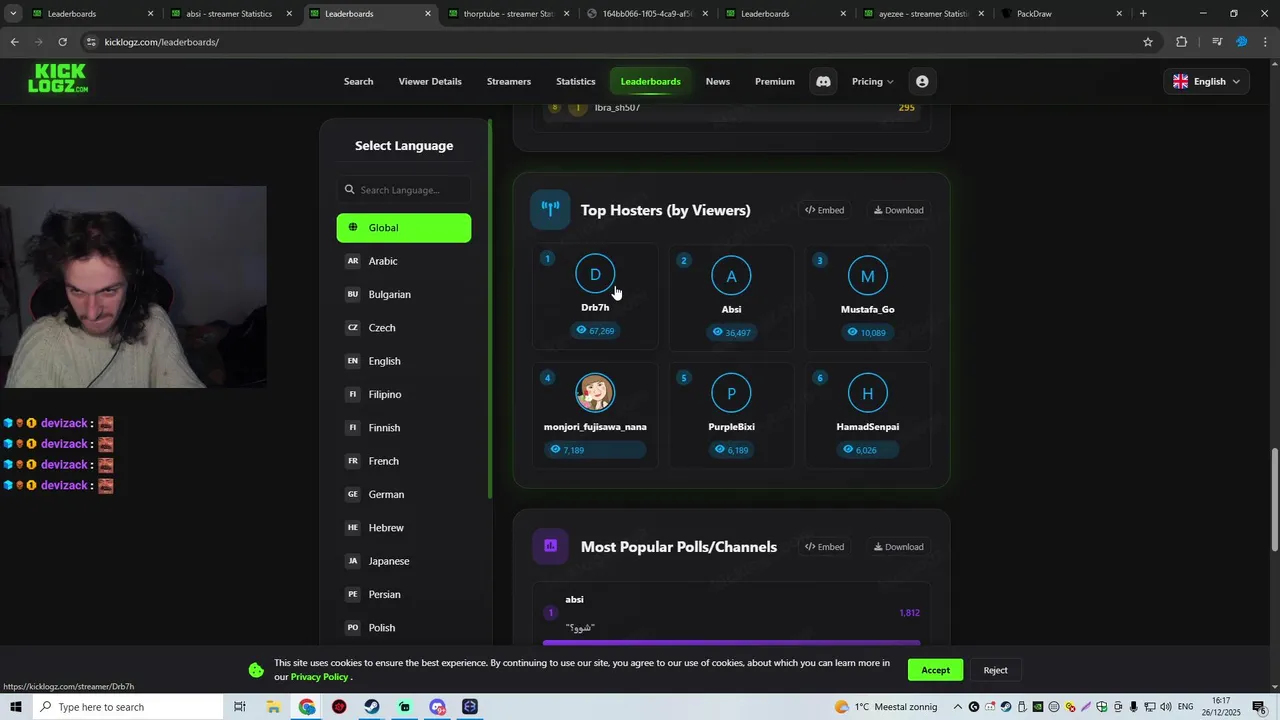Click Absi avatar circle
1280x720 pixels.
pos(731,276)
